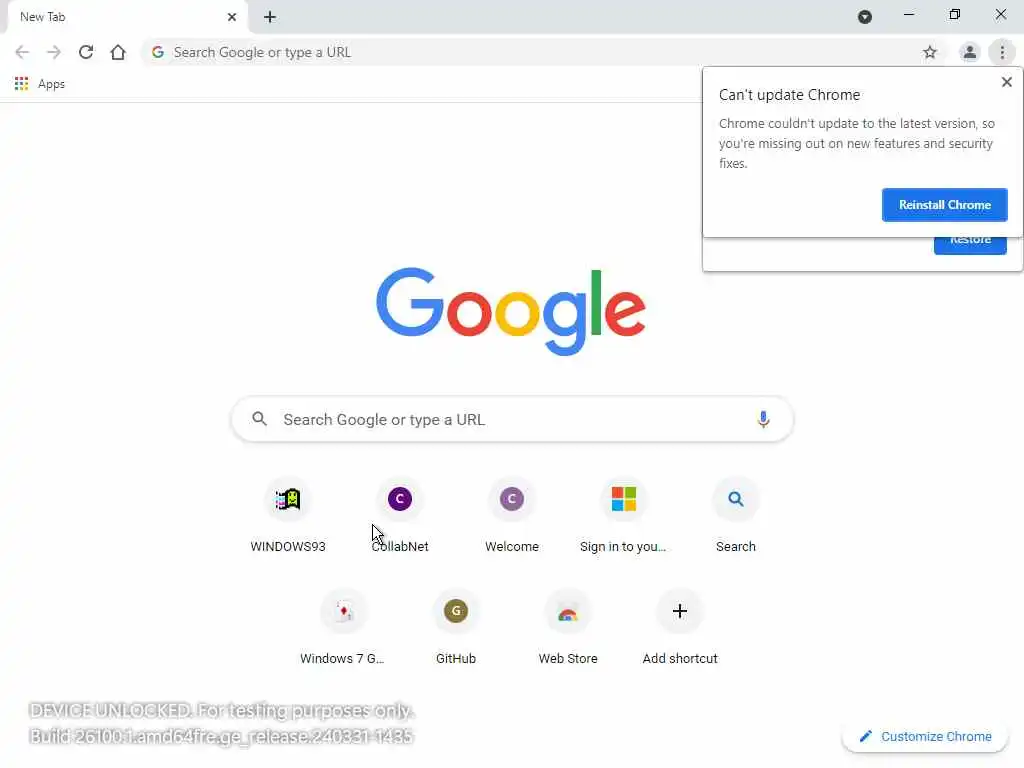Reload the page with the refresh icon

tap(86, 52)
